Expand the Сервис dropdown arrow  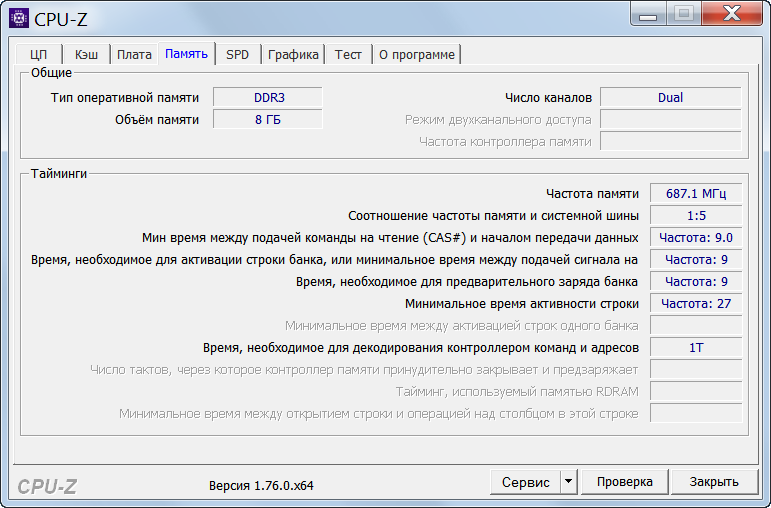tap(568, 482)
